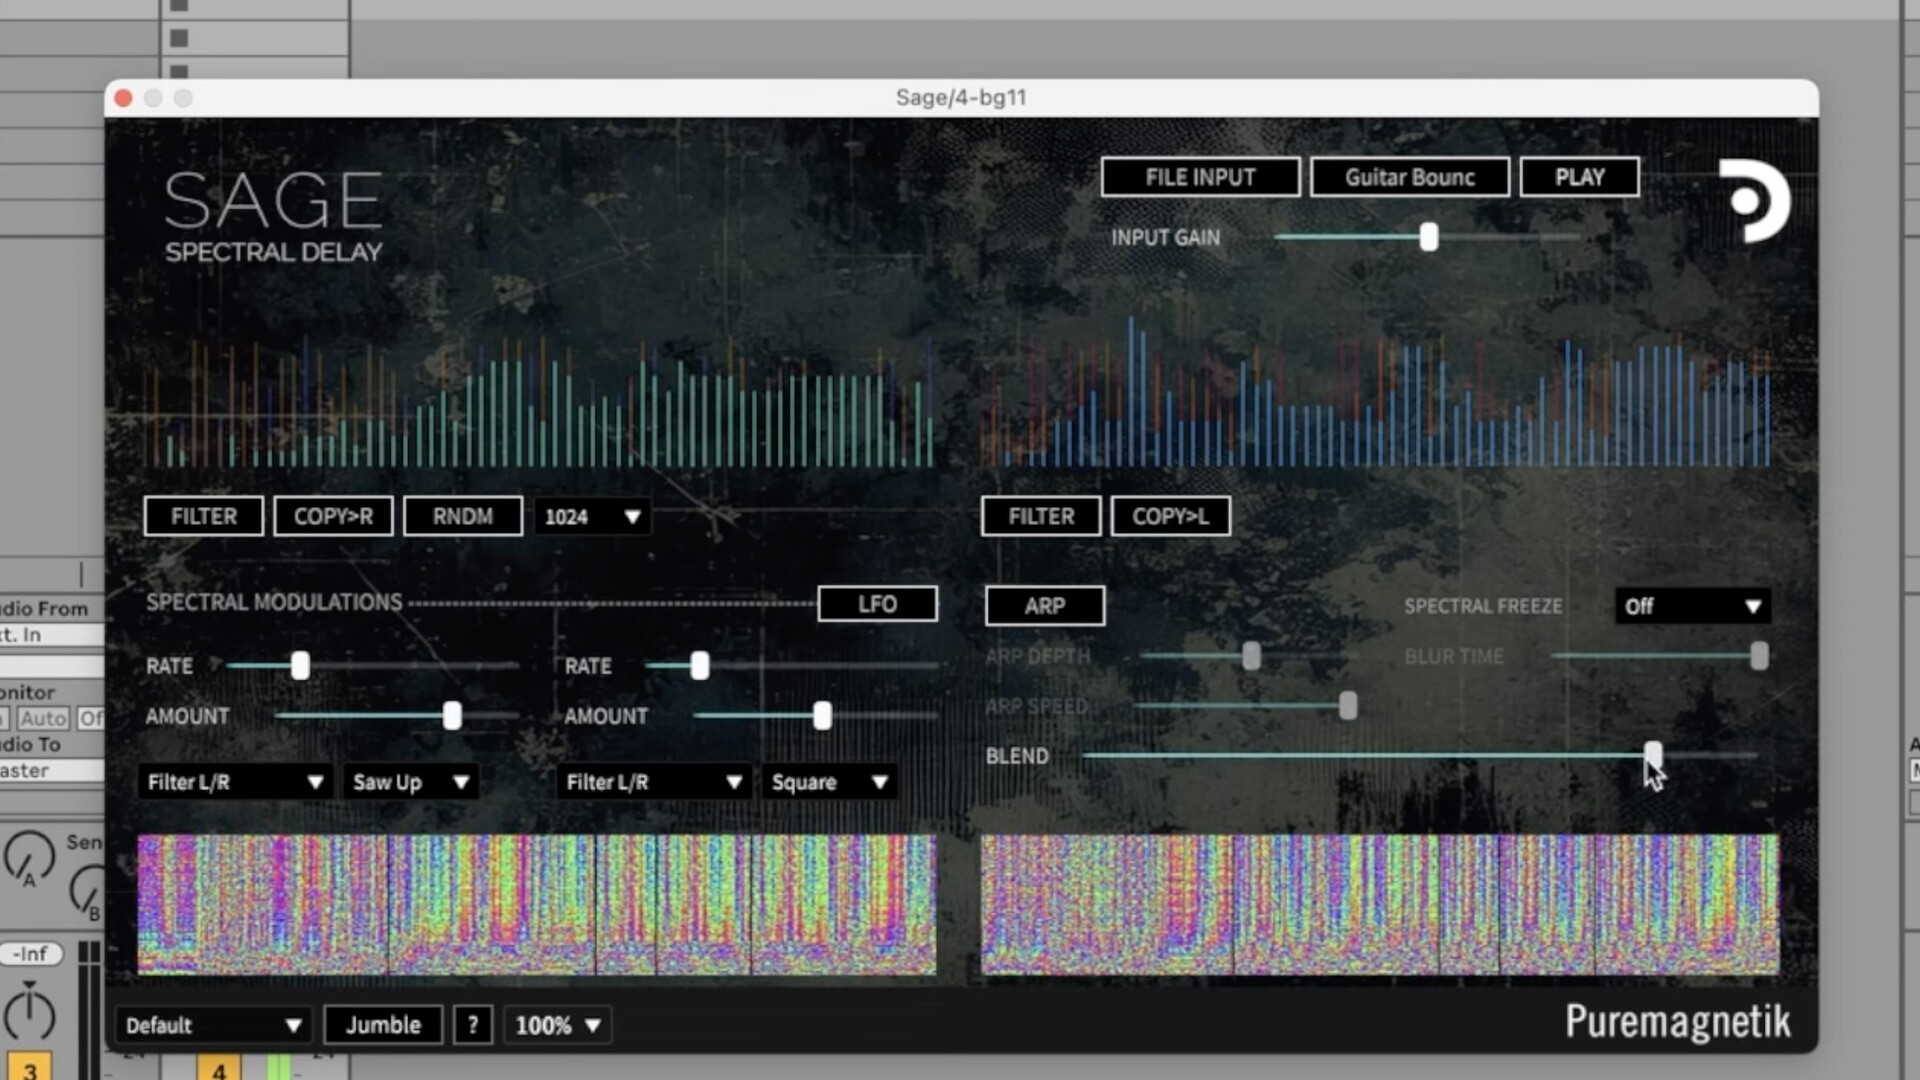This screenshot has width=1920, height=1080.
Task: Click the SAGE Spectral Delay title
Action: pyautogui.click(x=273, y=215)
